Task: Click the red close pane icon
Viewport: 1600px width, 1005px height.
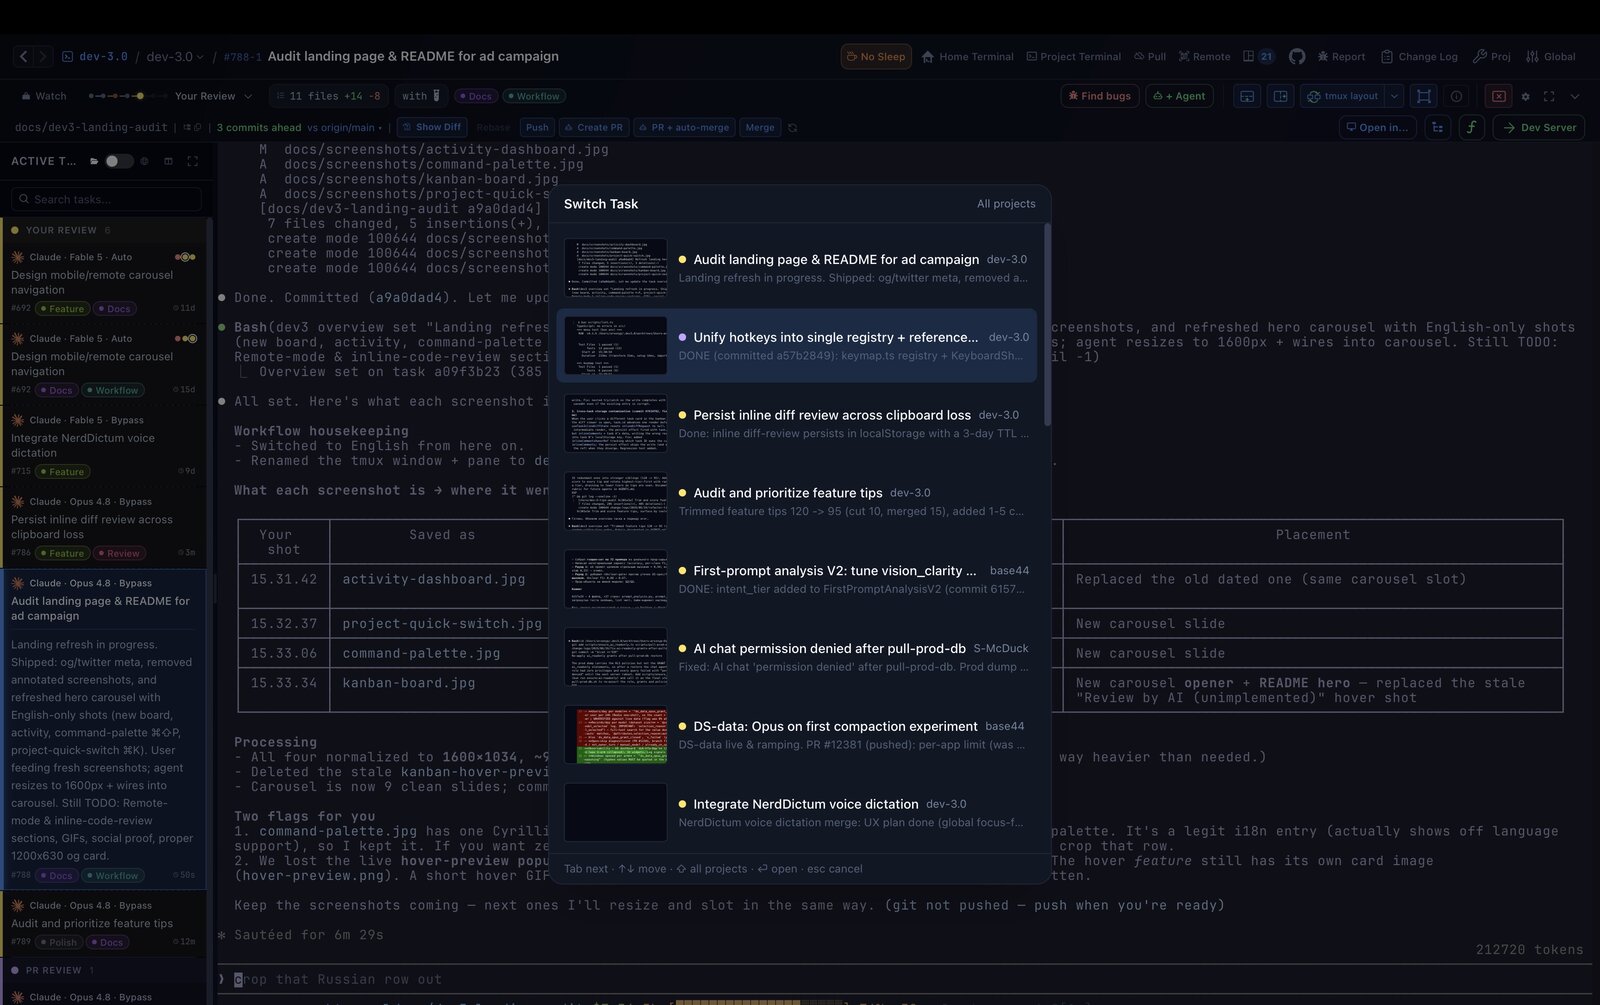Action: point(1498,96)
